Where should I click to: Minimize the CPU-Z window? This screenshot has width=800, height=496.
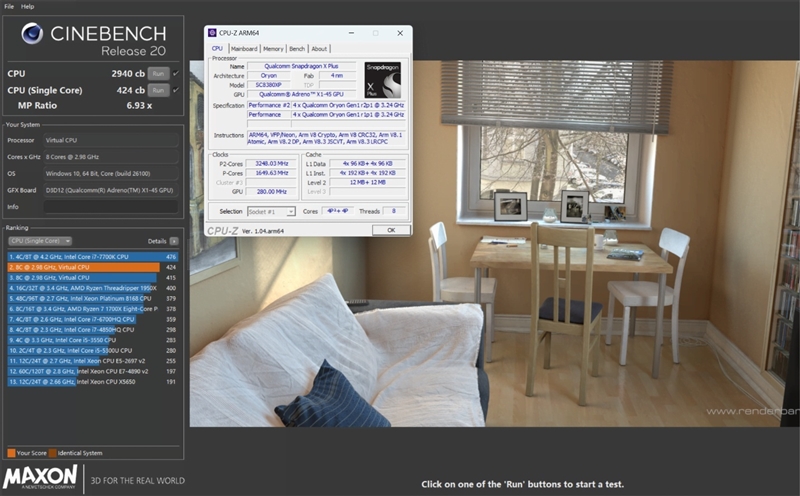pyautogui.click(x=352, y=33)
